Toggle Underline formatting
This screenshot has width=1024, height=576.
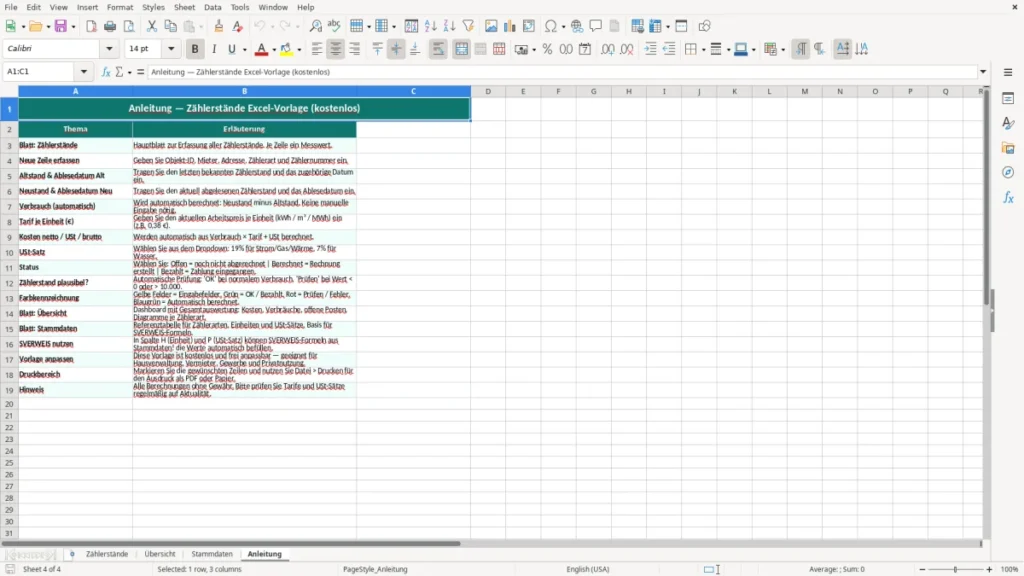(231, 49)
